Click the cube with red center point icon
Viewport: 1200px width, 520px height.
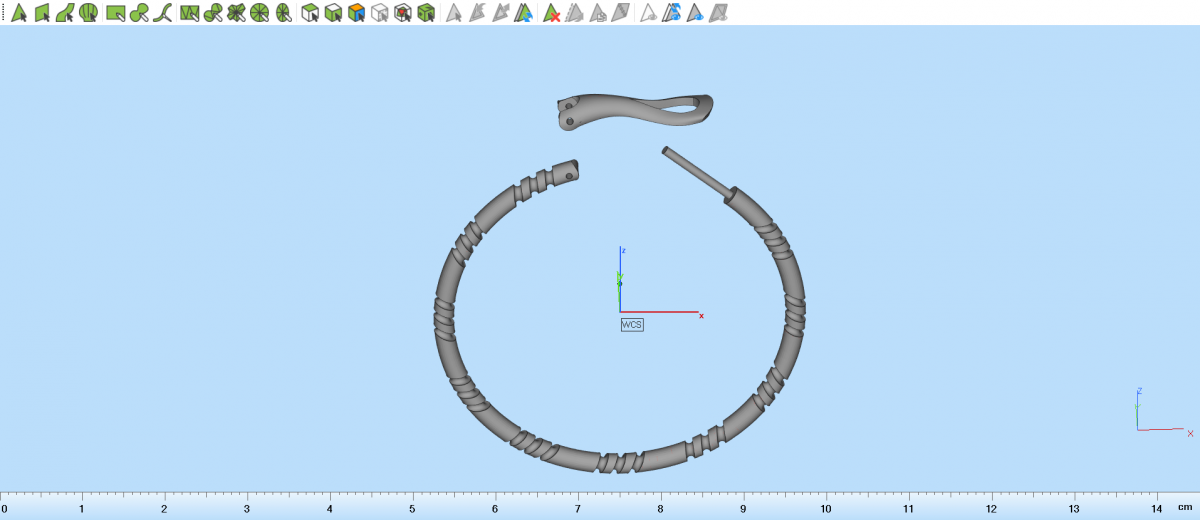pos(403,13)
